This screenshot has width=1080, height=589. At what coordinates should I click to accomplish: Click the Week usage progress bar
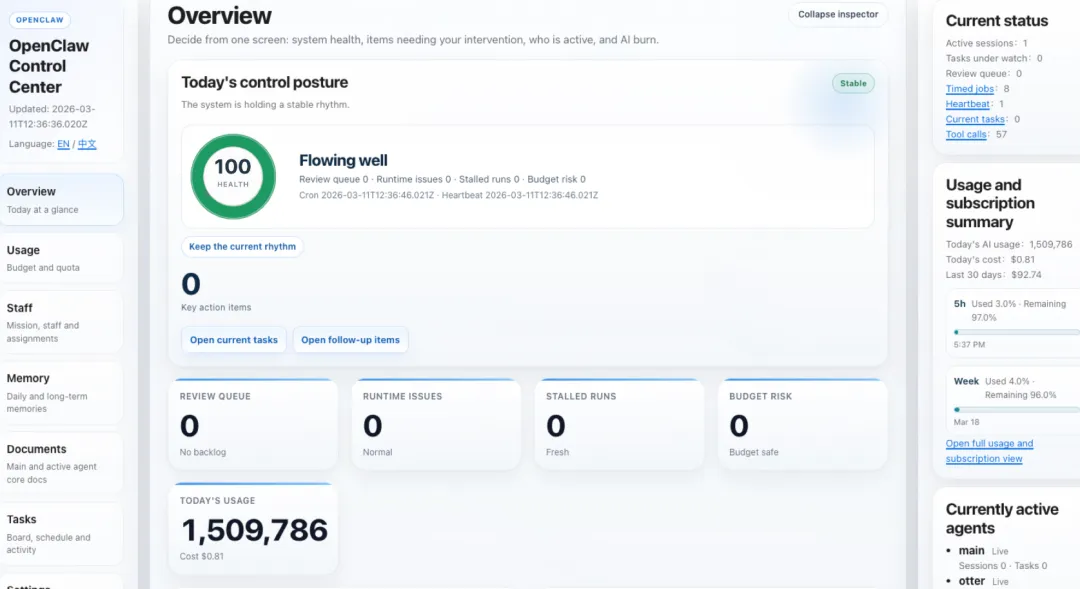pyautogui.click(x=1017, y=409)
